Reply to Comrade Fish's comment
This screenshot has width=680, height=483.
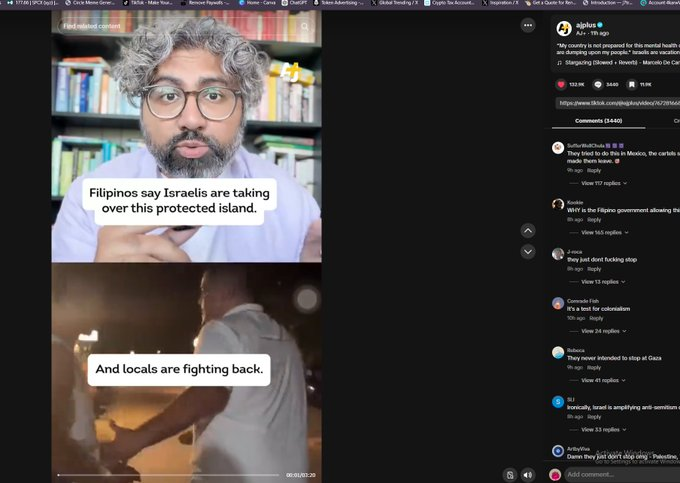596,319
